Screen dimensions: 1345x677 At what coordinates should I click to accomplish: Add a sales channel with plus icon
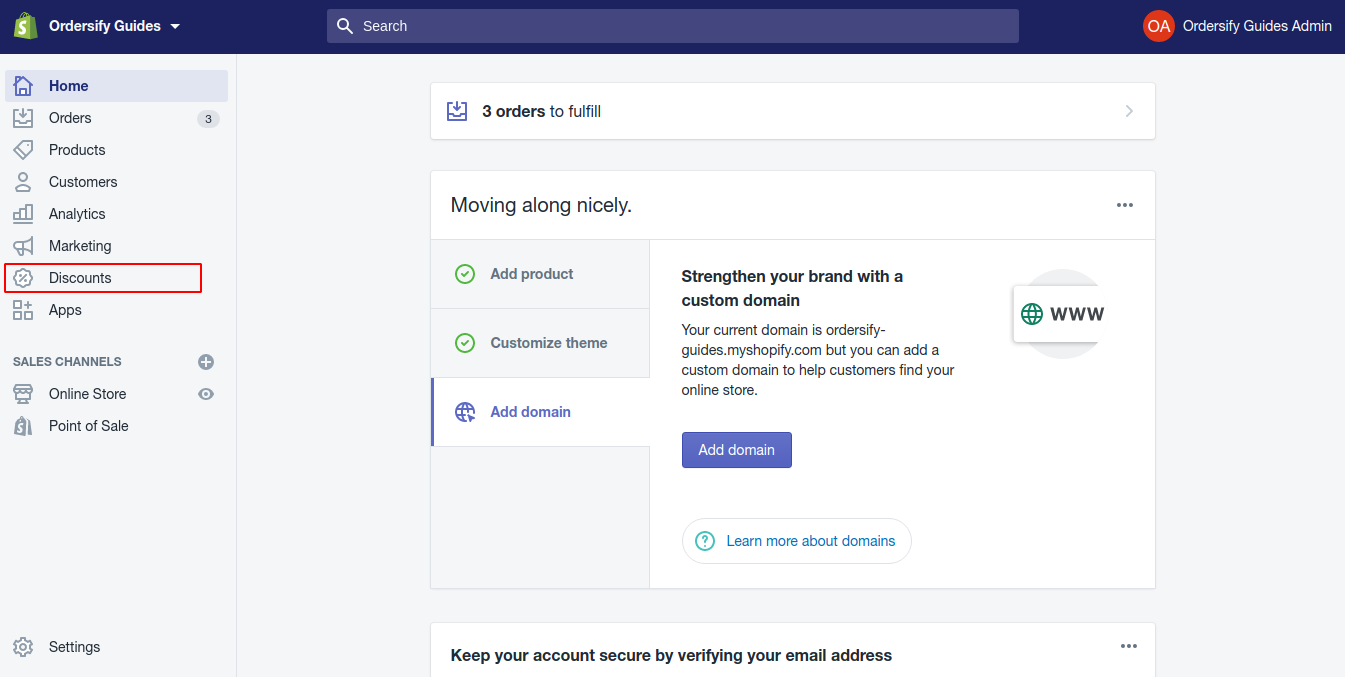point(206,362)
